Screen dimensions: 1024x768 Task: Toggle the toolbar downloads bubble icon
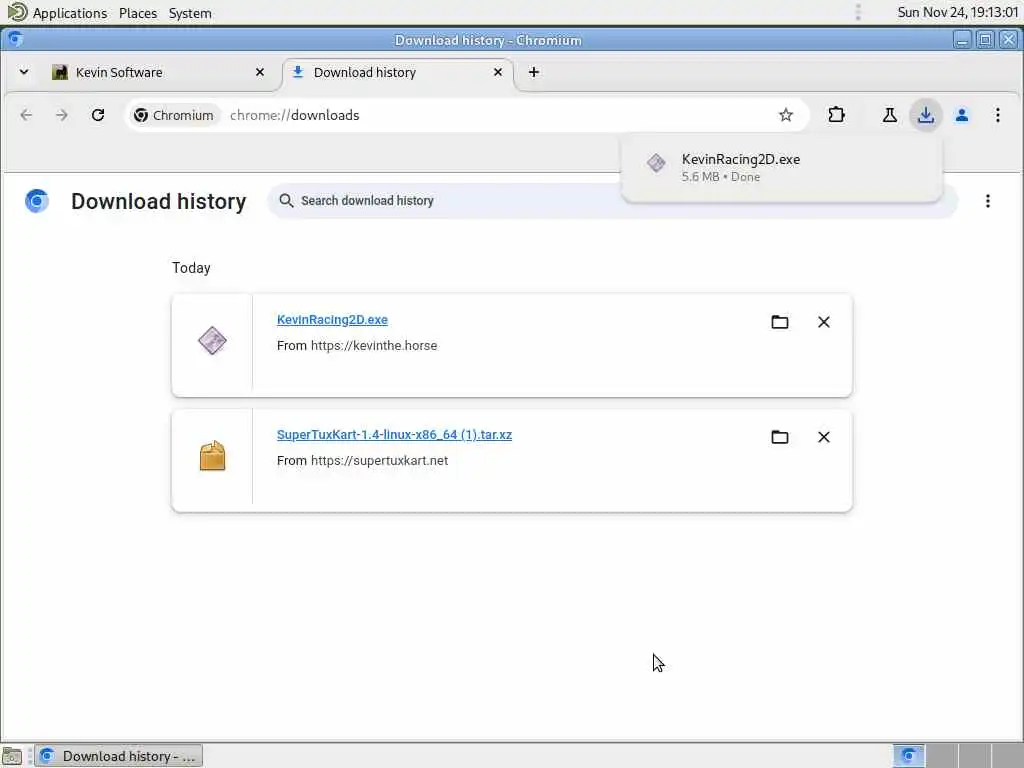925,115
